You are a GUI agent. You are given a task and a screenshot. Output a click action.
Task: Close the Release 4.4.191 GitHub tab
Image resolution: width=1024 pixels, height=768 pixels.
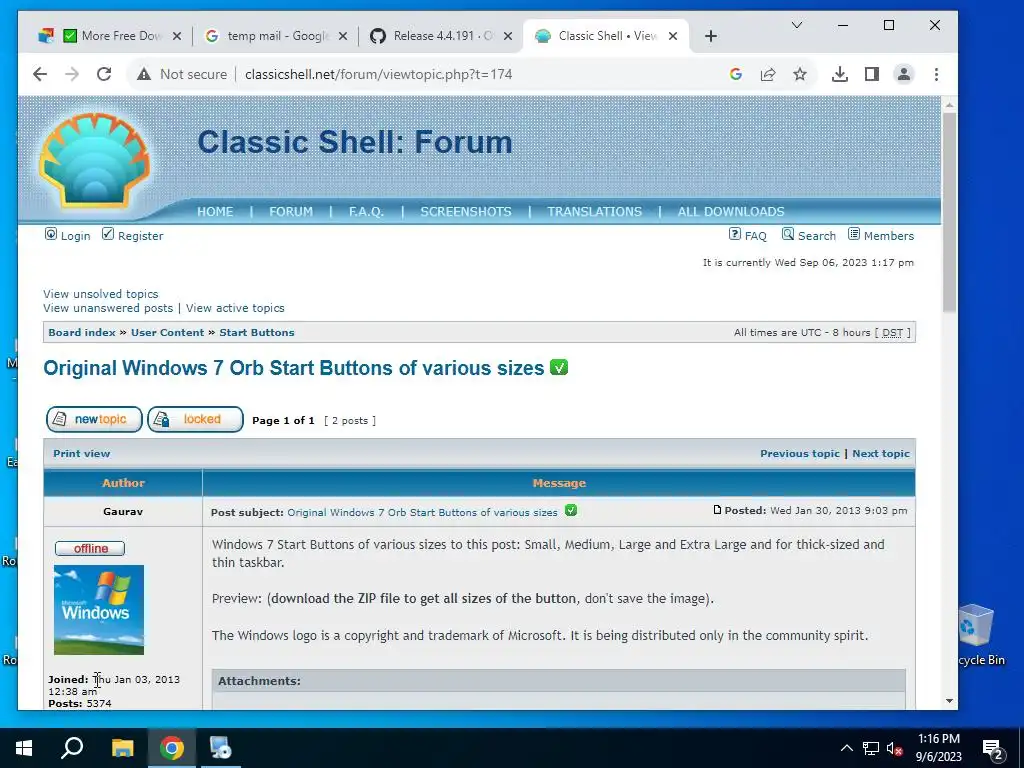[509, 37]
